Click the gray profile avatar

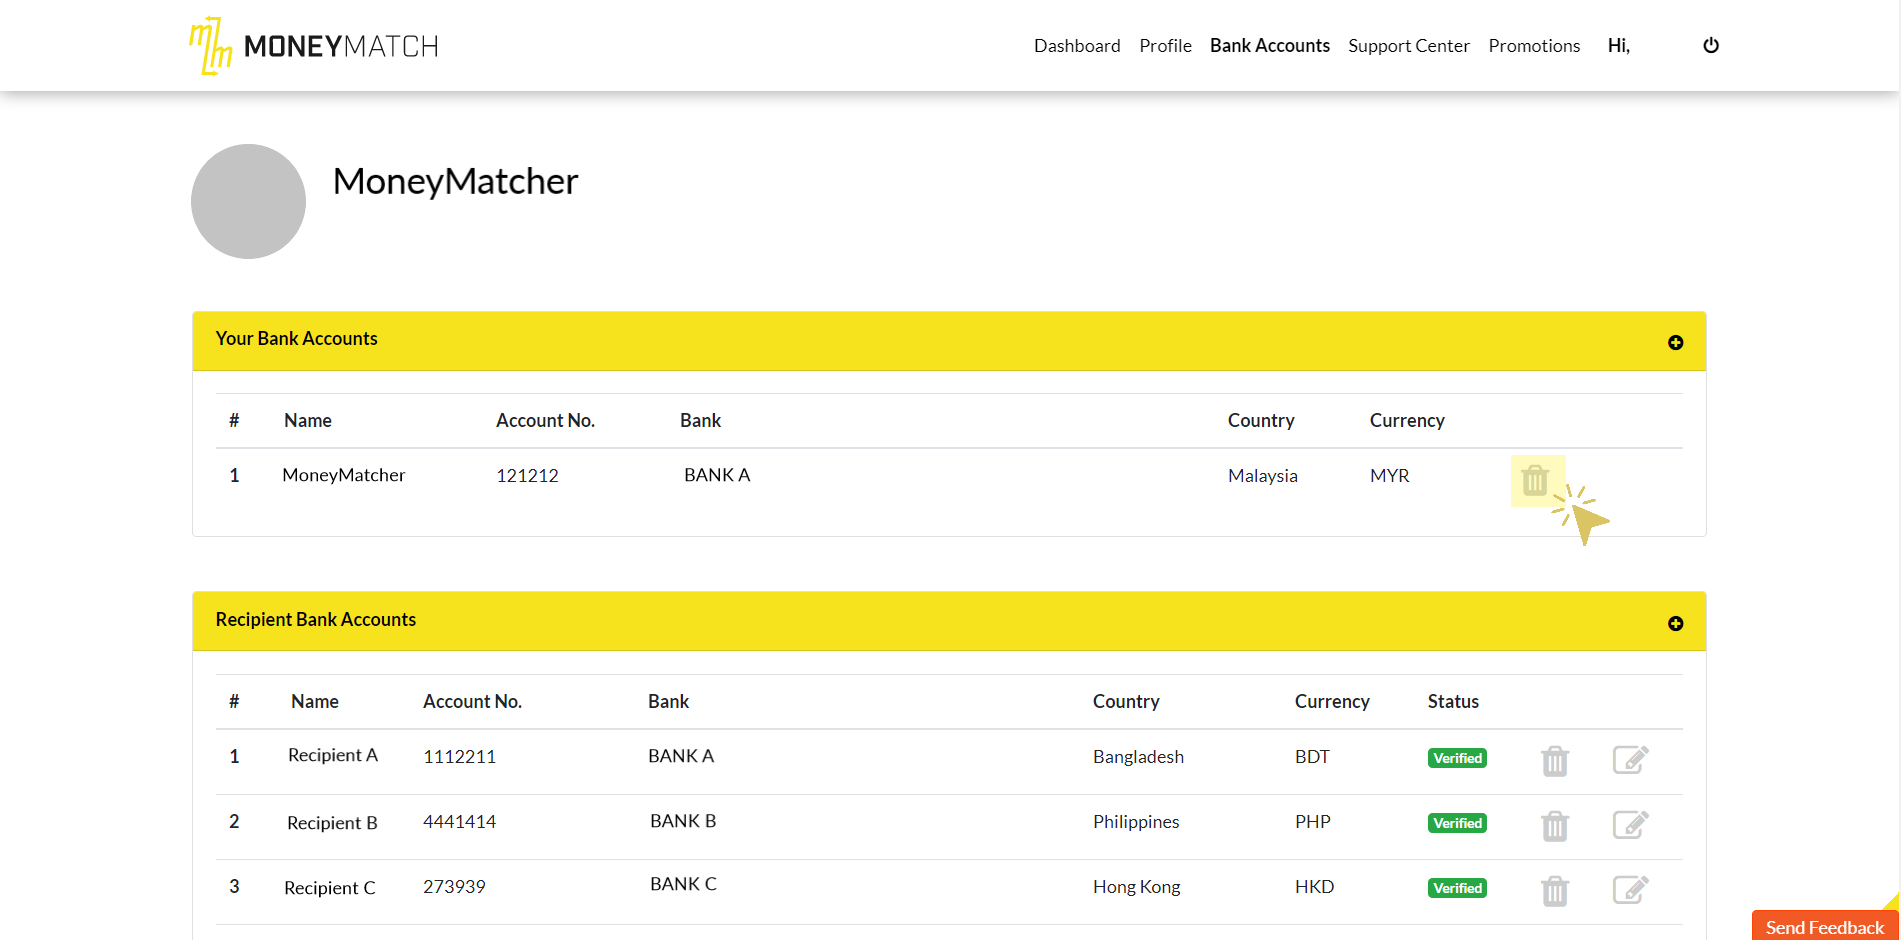248,201
